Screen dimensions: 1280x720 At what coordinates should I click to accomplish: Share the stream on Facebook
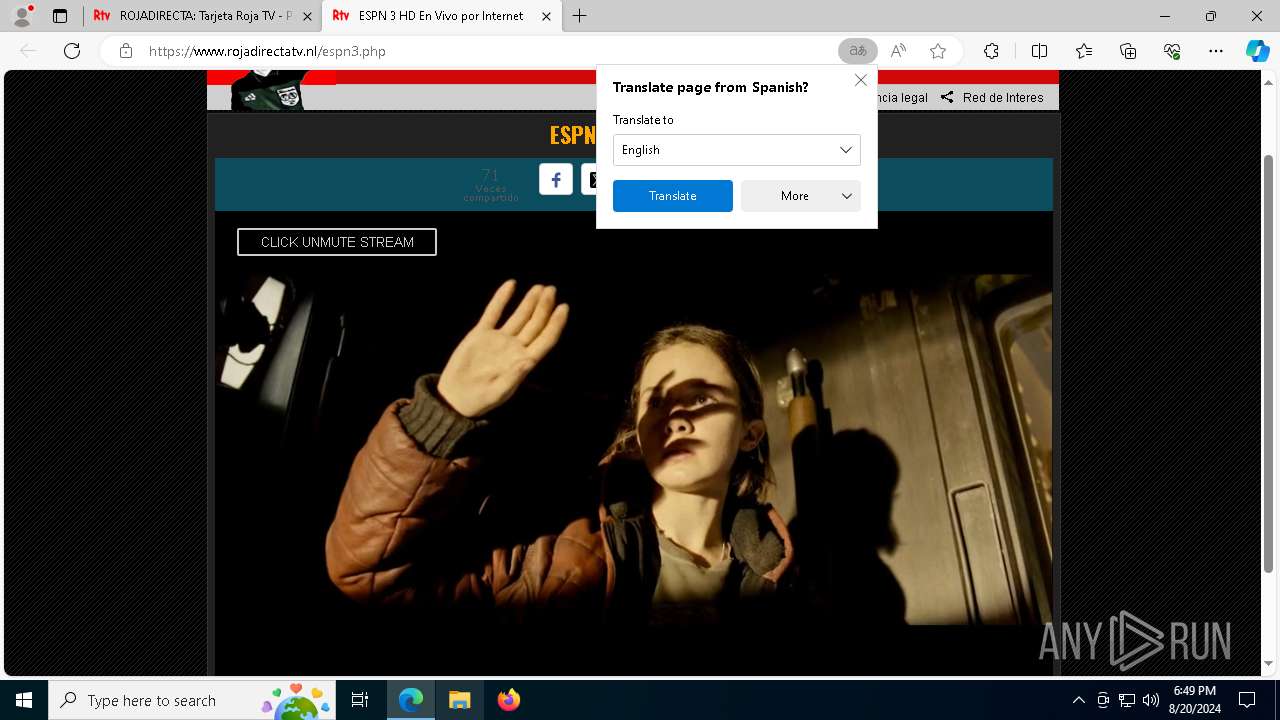pyautogui.click(x=556, y=179)
